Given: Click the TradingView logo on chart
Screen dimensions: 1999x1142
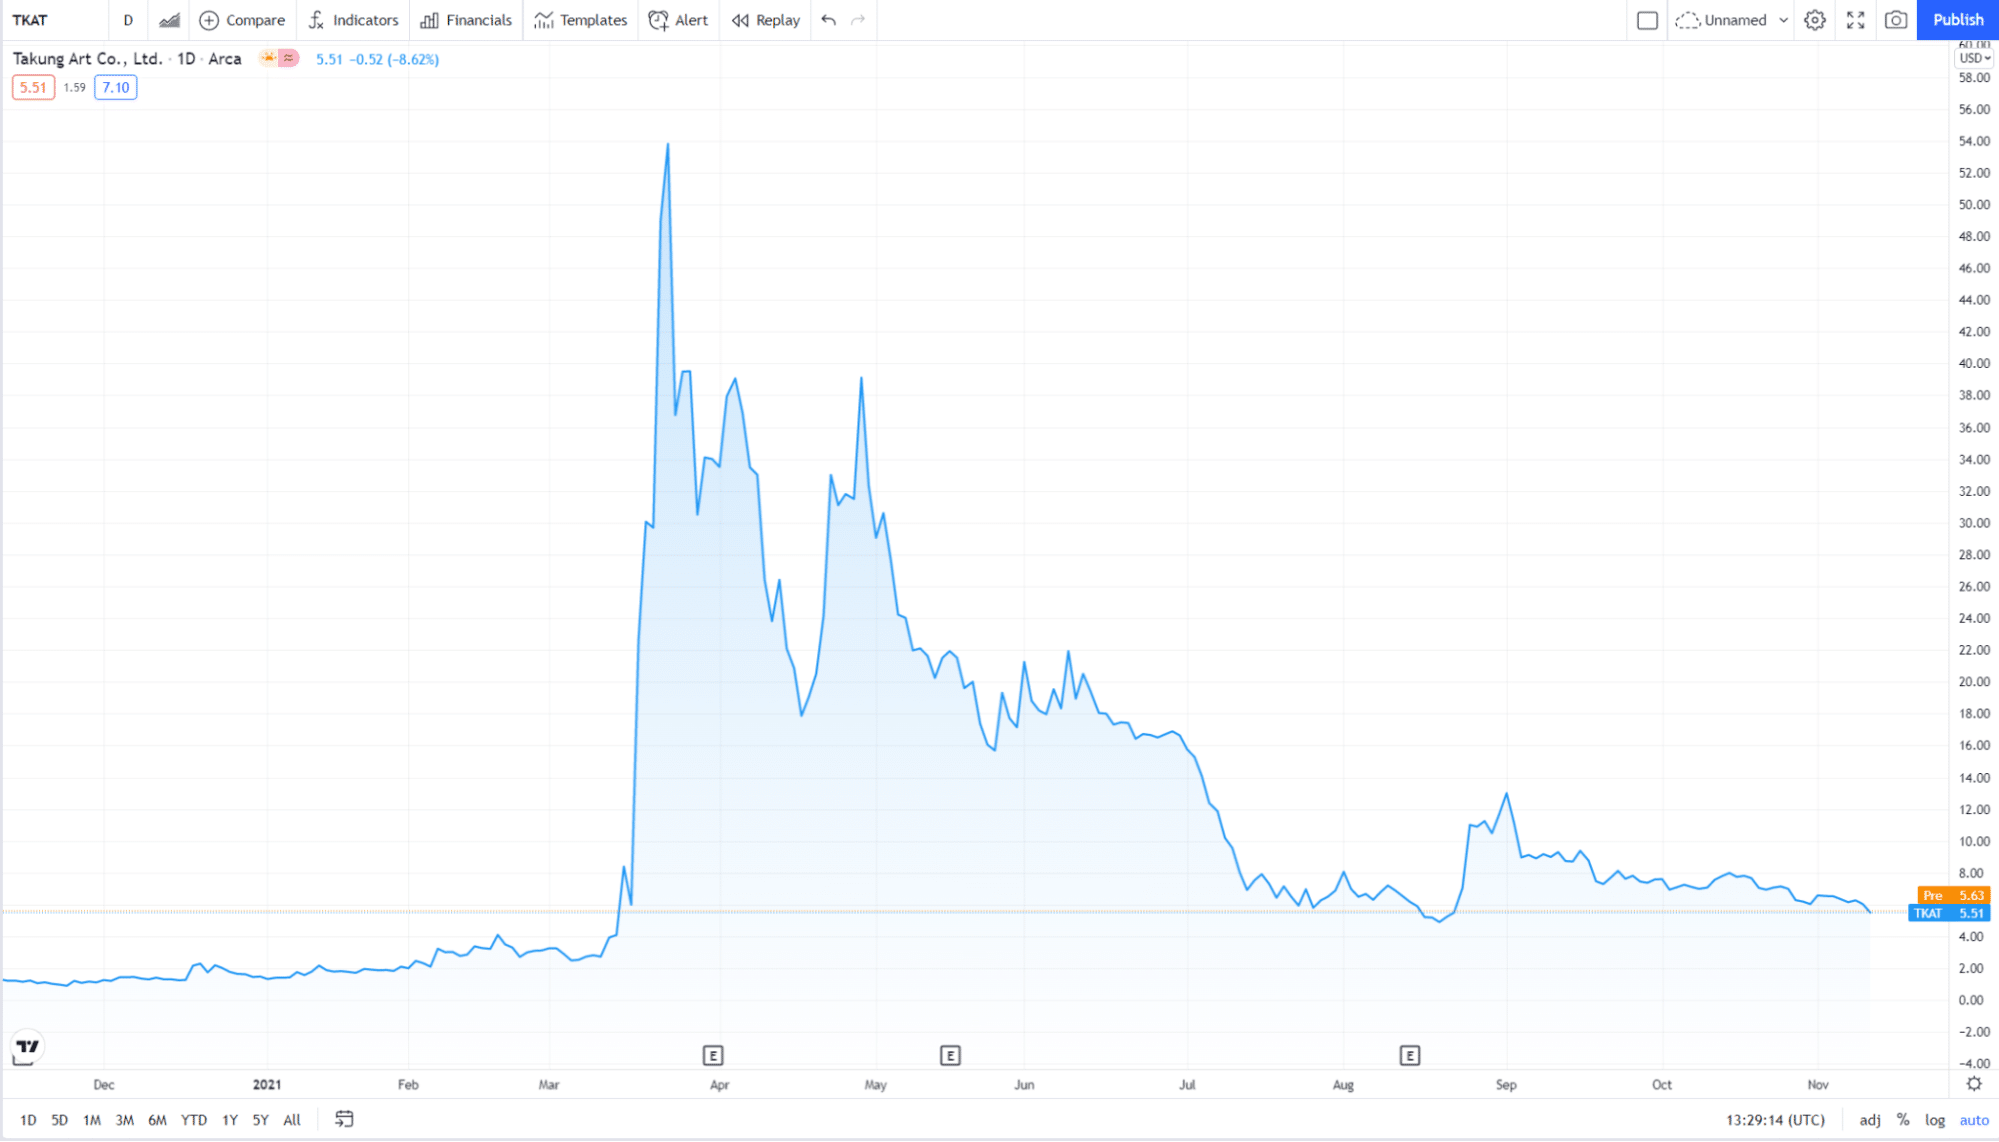Looking at the screenshot, I should 27,1048.
